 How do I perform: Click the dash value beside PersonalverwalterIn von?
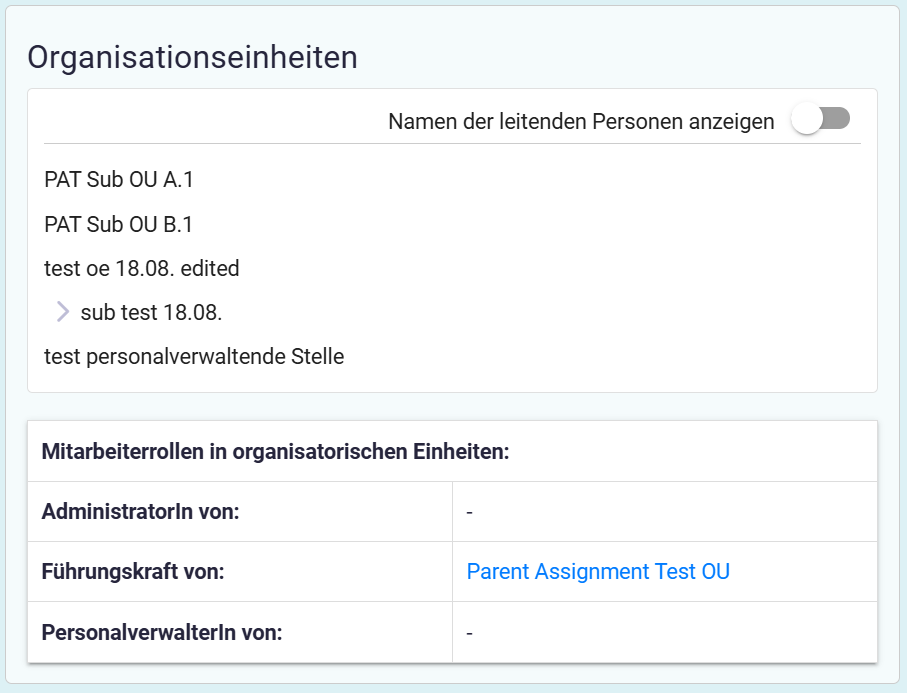click(x=469, y=633)
